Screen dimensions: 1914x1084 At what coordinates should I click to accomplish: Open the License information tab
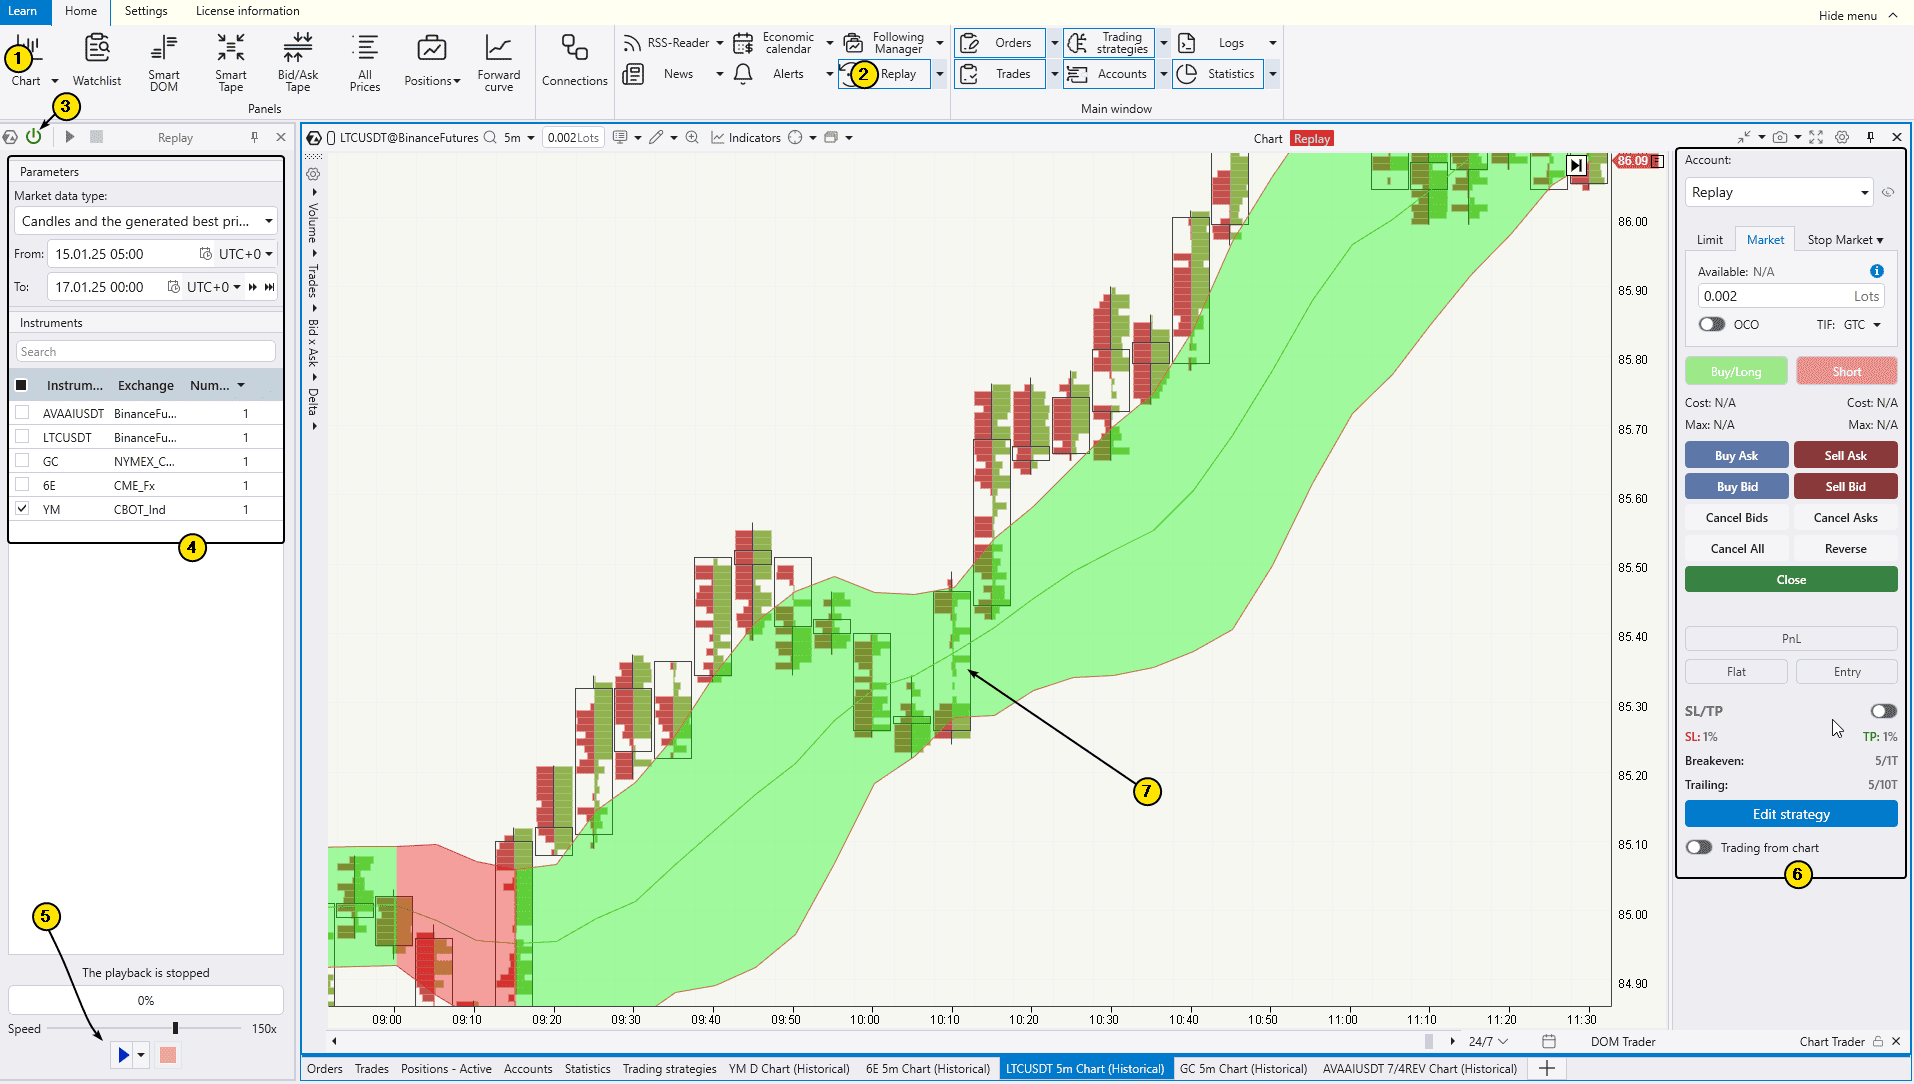247,11
